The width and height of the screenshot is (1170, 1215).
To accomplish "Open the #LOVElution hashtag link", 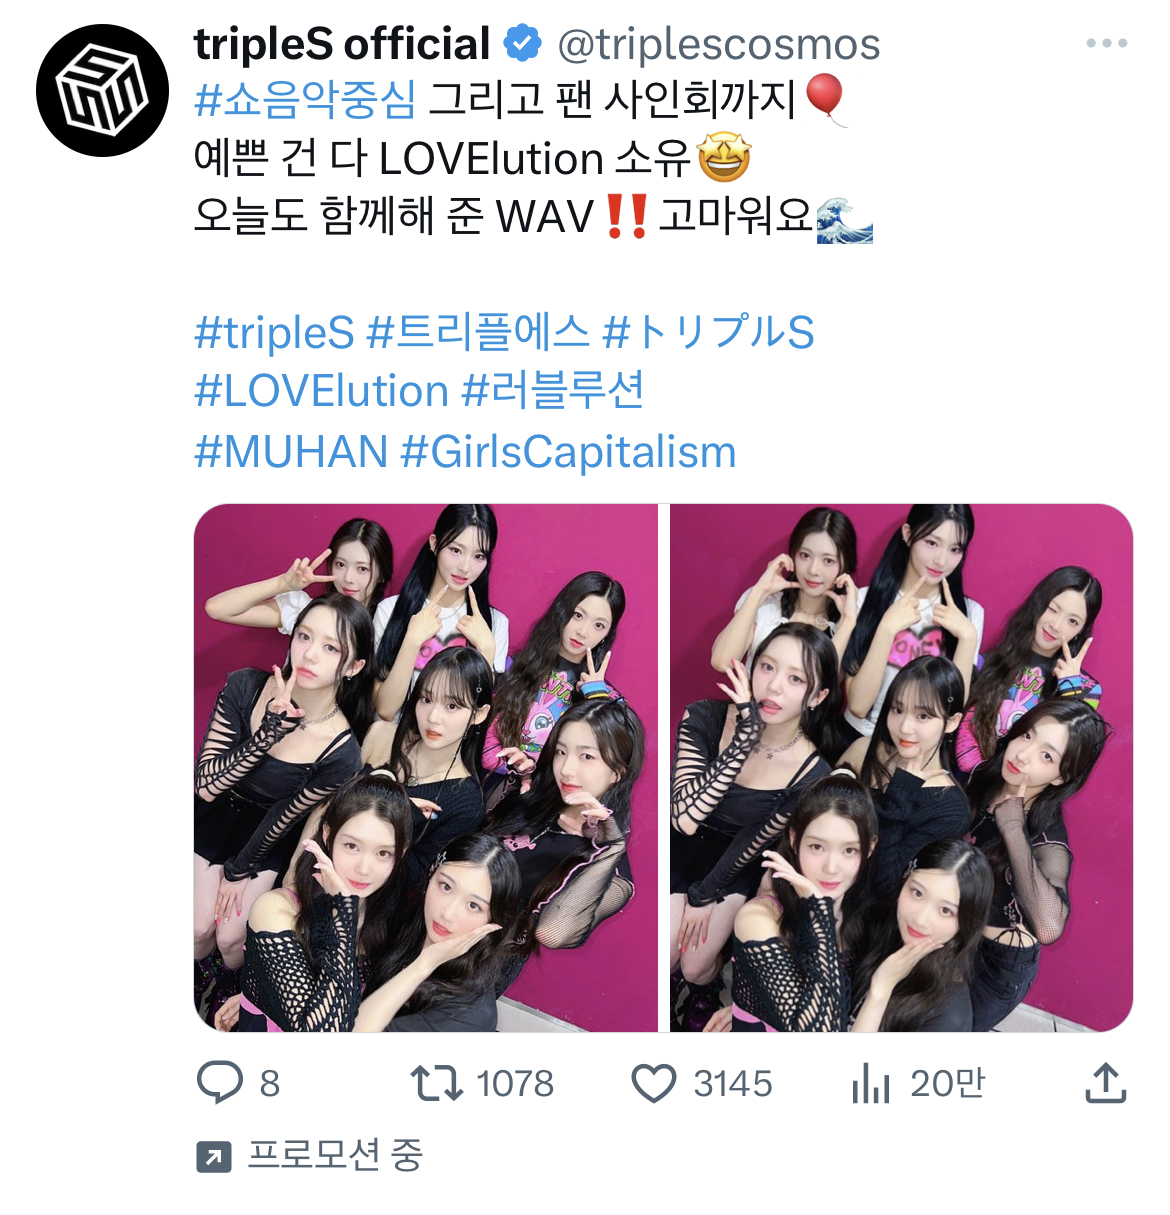I will 321,391.
